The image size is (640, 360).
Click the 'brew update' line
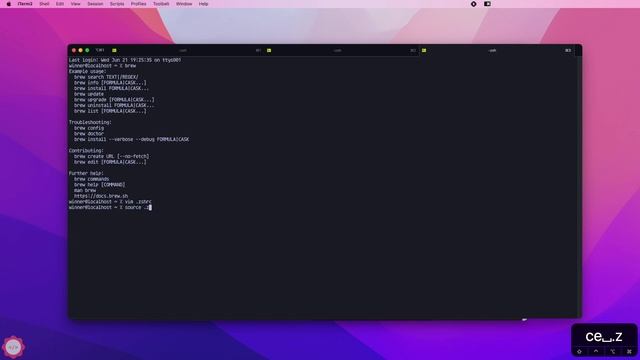click(x=89, y=94)
